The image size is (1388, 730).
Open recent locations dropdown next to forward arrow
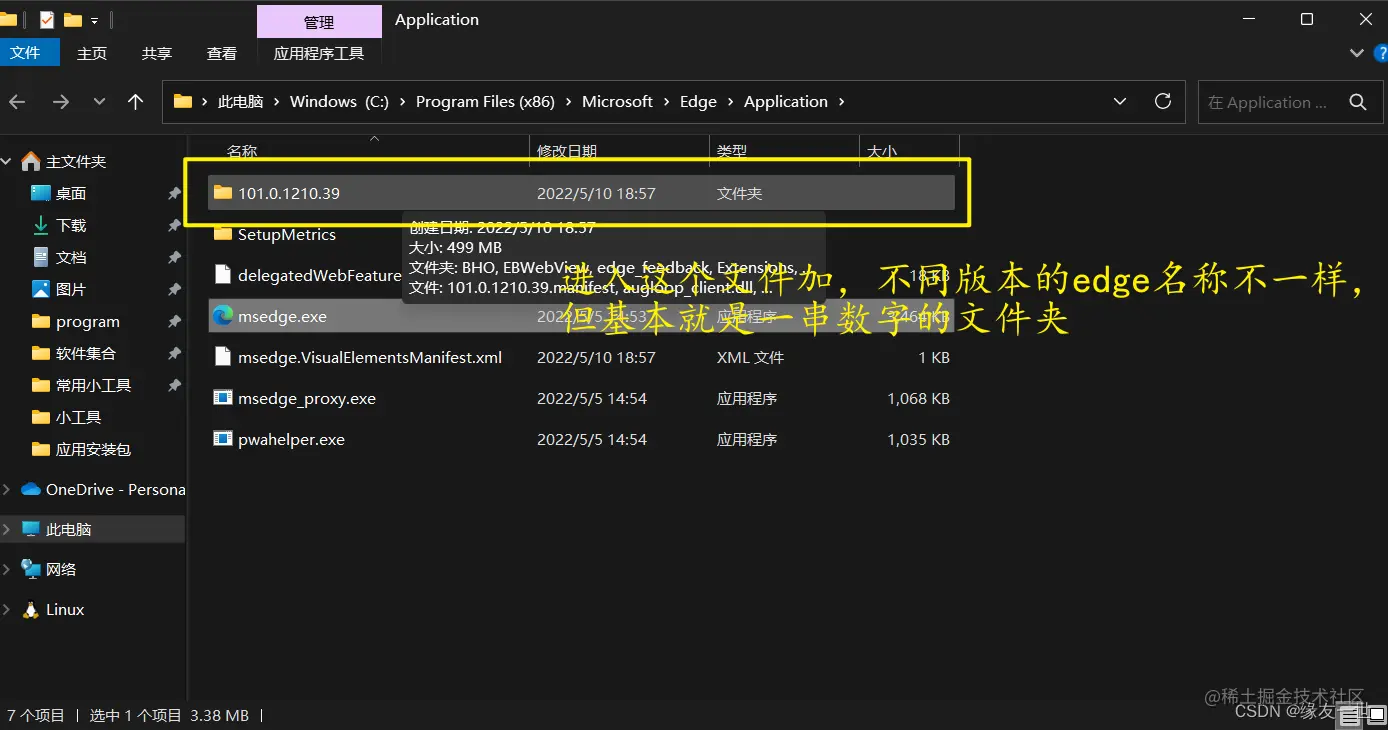(99, 102)
